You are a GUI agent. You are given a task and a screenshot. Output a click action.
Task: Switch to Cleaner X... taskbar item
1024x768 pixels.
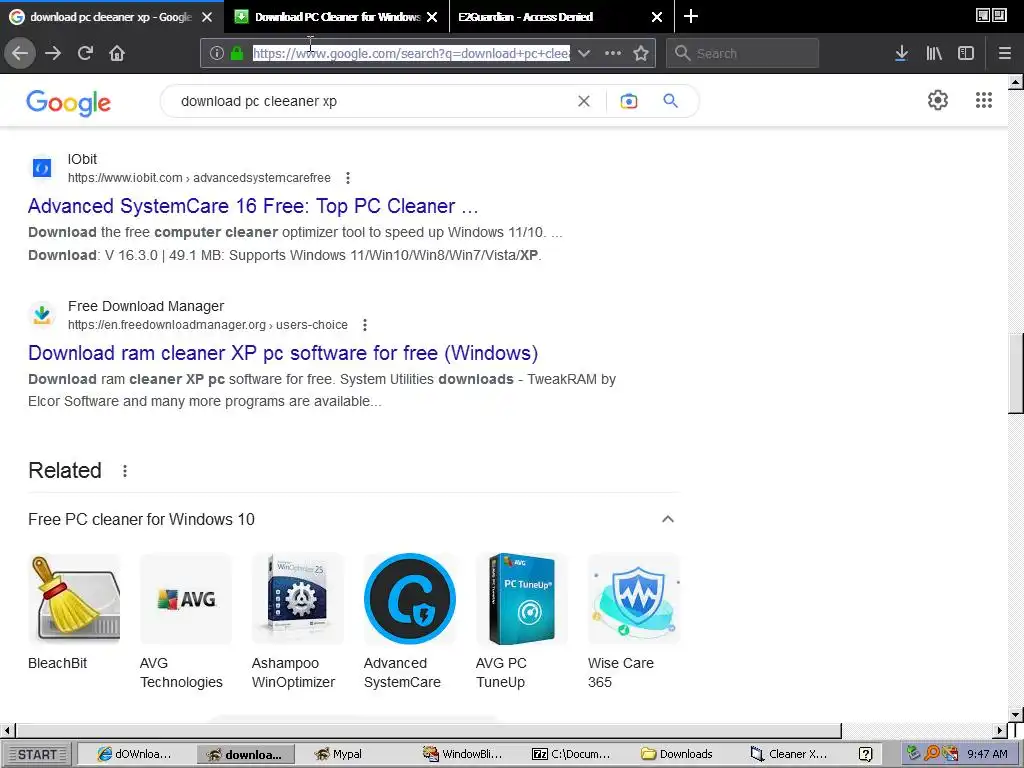pyautogui.click(x=789, y=754)
